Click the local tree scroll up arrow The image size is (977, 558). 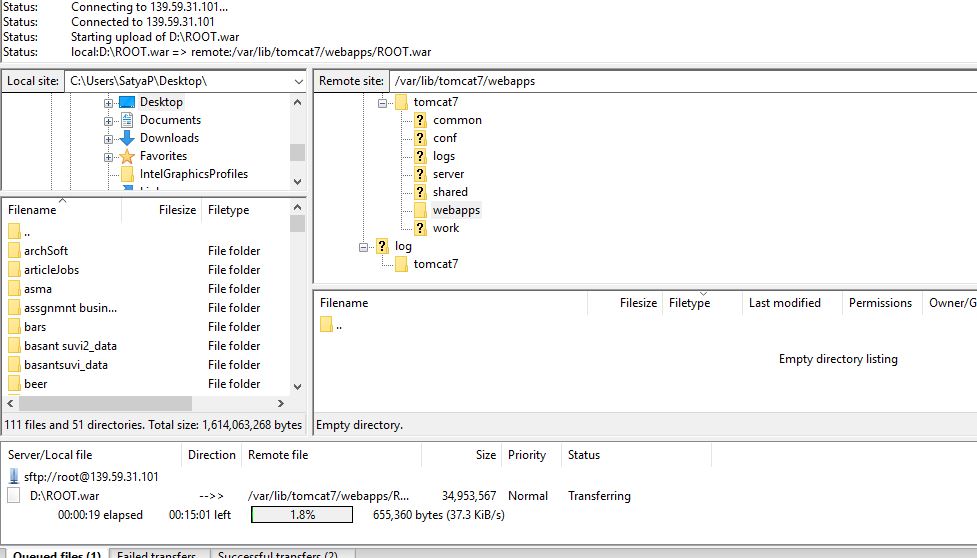tap(297, 102)
